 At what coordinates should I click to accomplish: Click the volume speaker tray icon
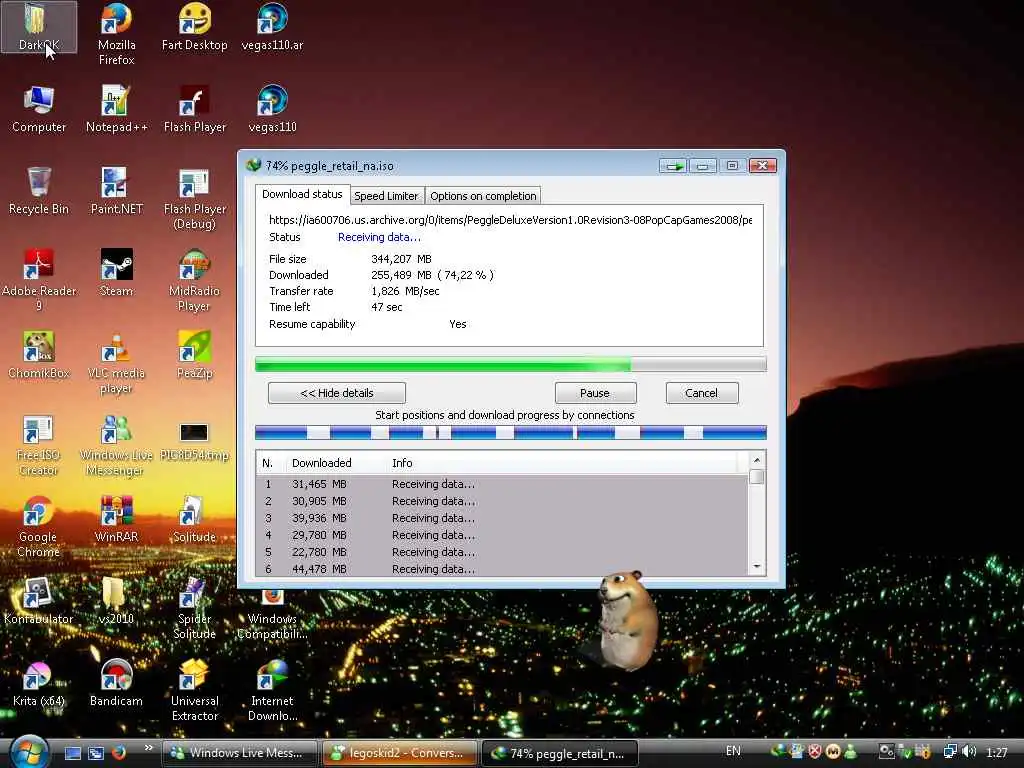(969, 752)
